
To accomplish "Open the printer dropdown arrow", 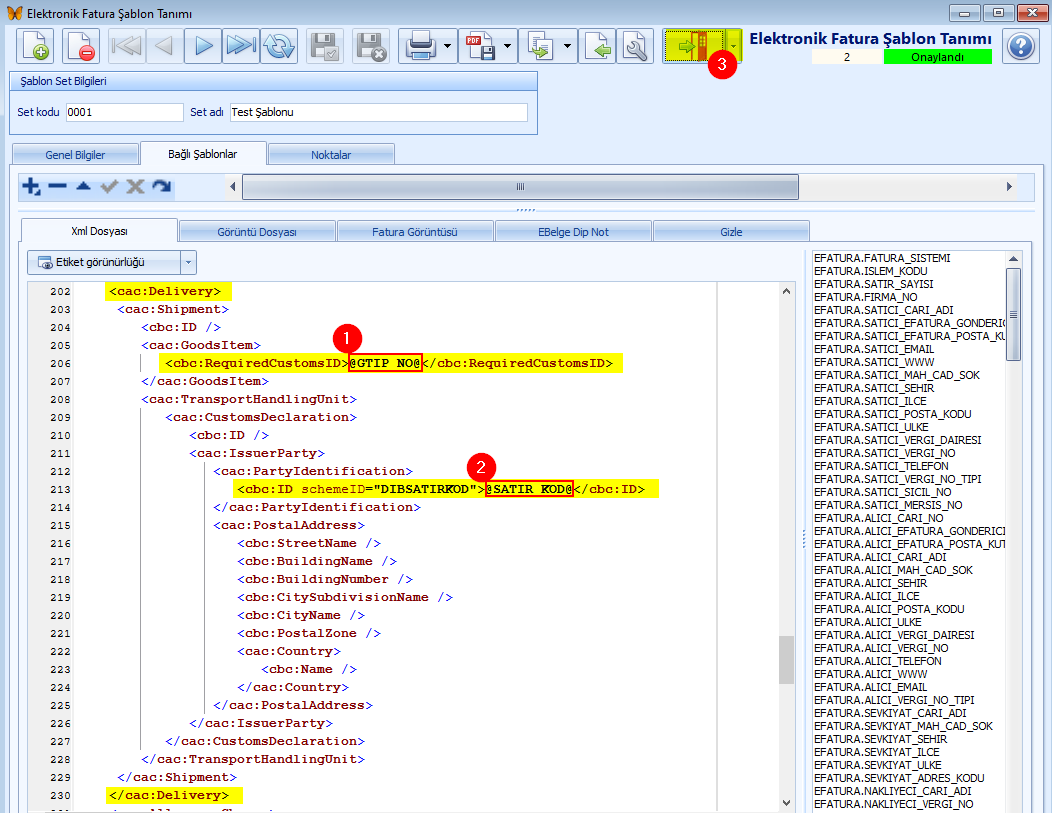I will [x=448, y=46].
